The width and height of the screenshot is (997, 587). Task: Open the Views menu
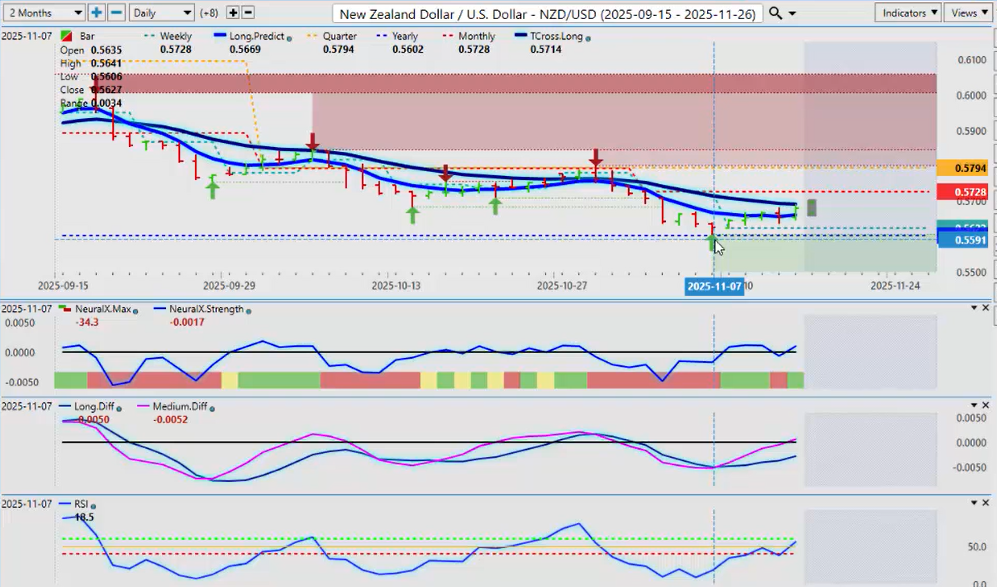click(x=968, y=13)
